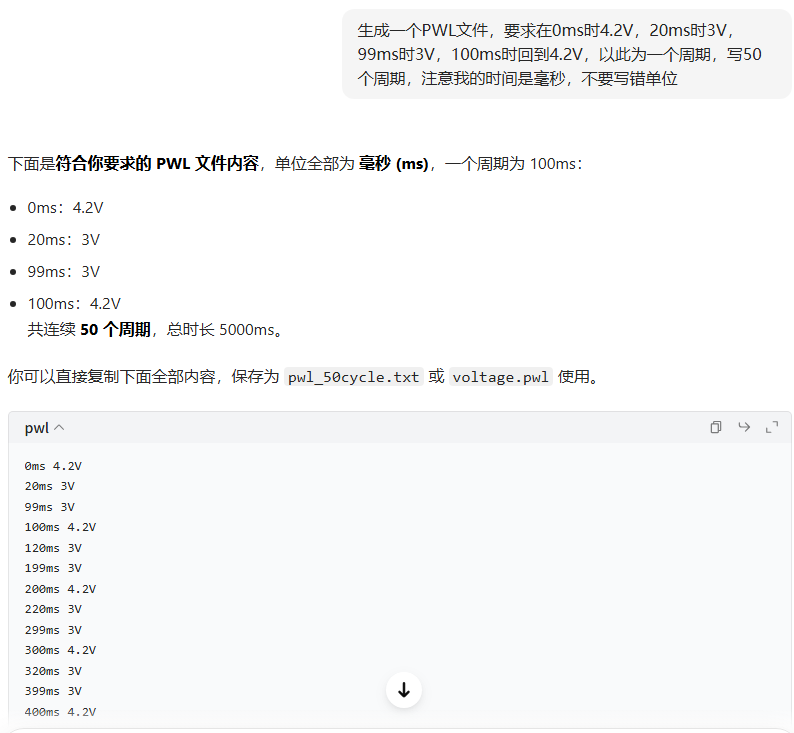Click code line "120ms 3V"

pyautogui.click(x=53, y=548)
